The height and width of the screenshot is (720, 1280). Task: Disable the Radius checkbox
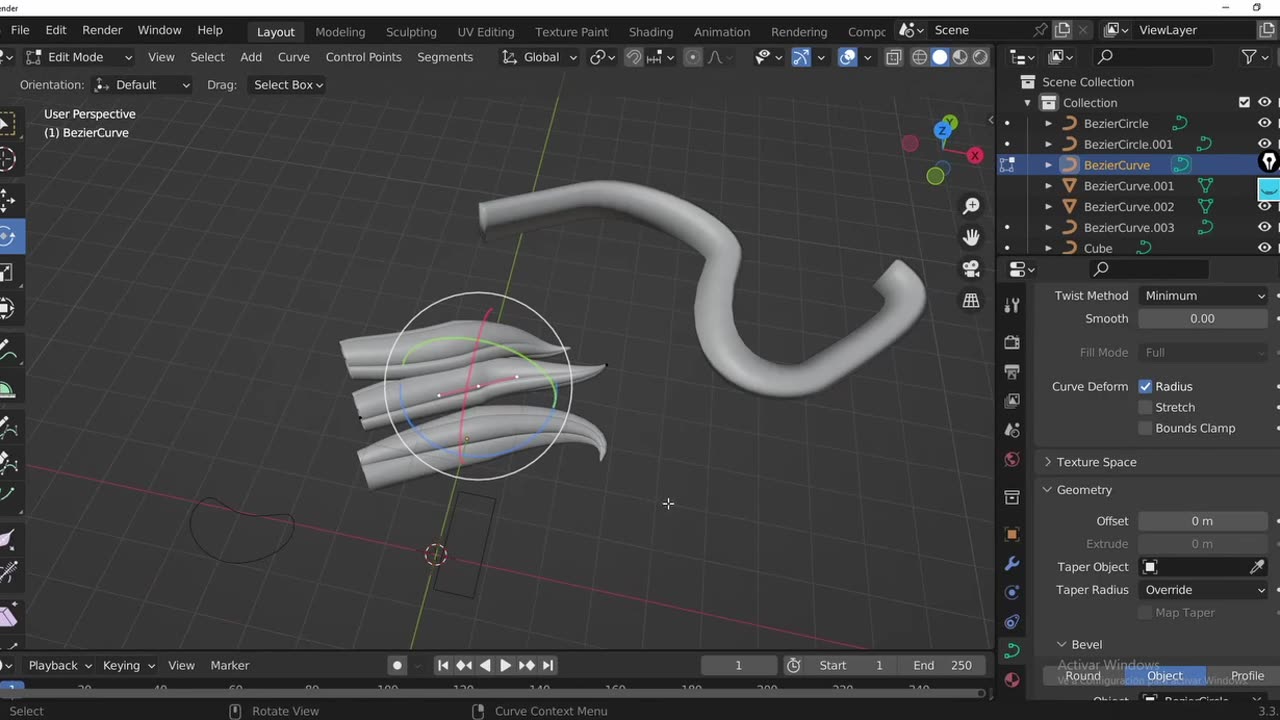[x=1146, y=386]
